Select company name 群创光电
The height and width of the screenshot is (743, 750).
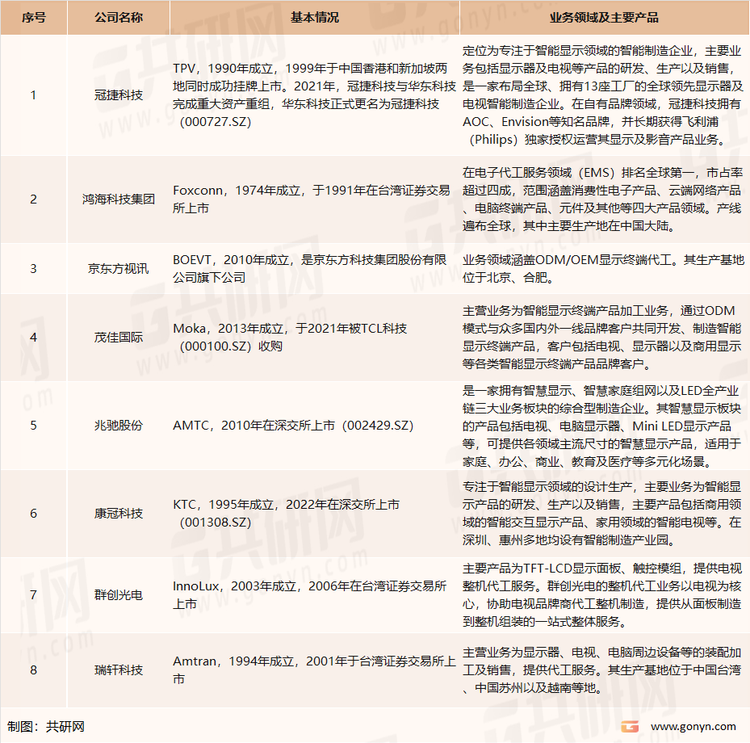[118, 595]
